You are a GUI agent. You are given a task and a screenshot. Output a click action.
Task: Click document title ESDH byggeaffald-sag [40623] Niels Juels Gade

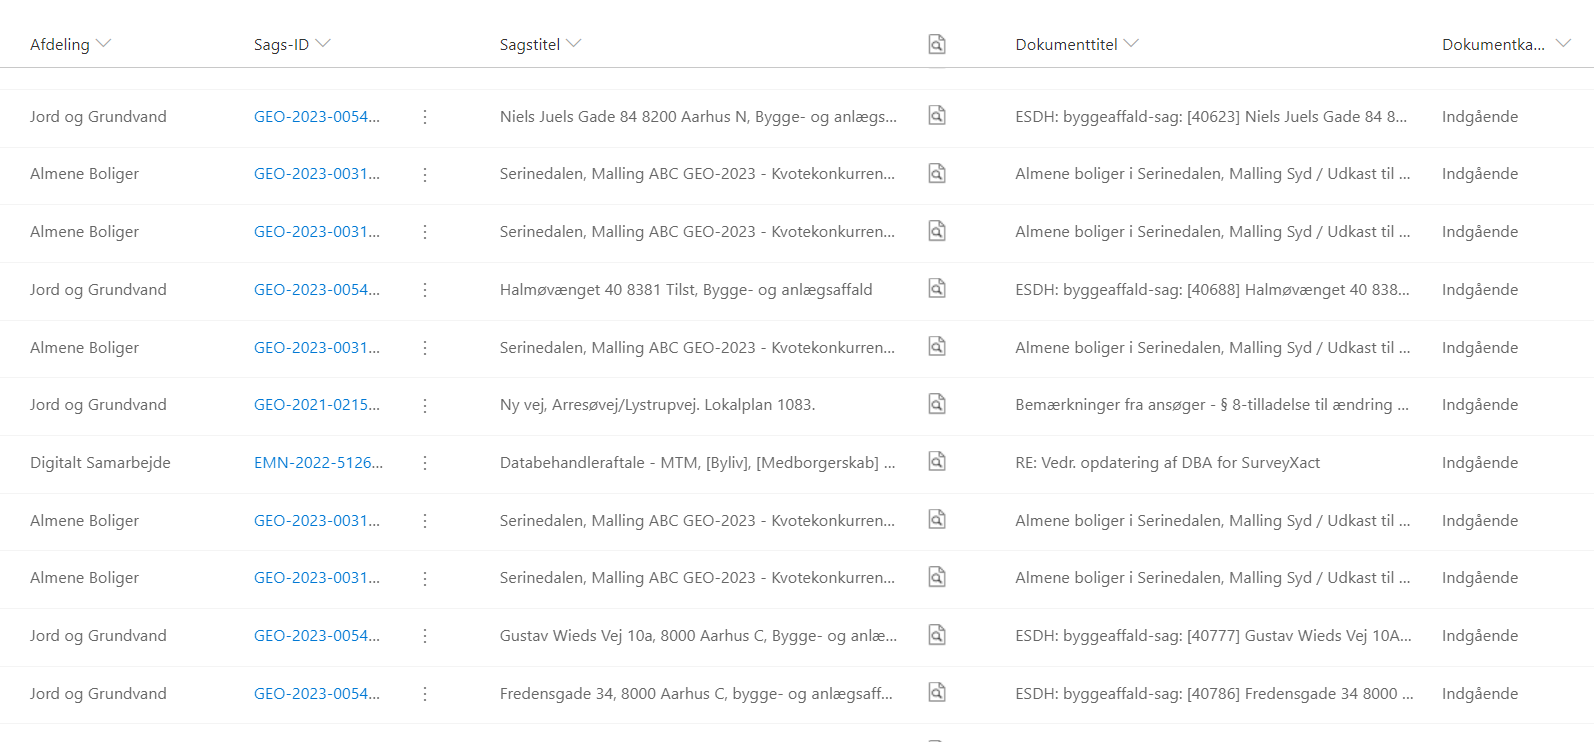1211,117
